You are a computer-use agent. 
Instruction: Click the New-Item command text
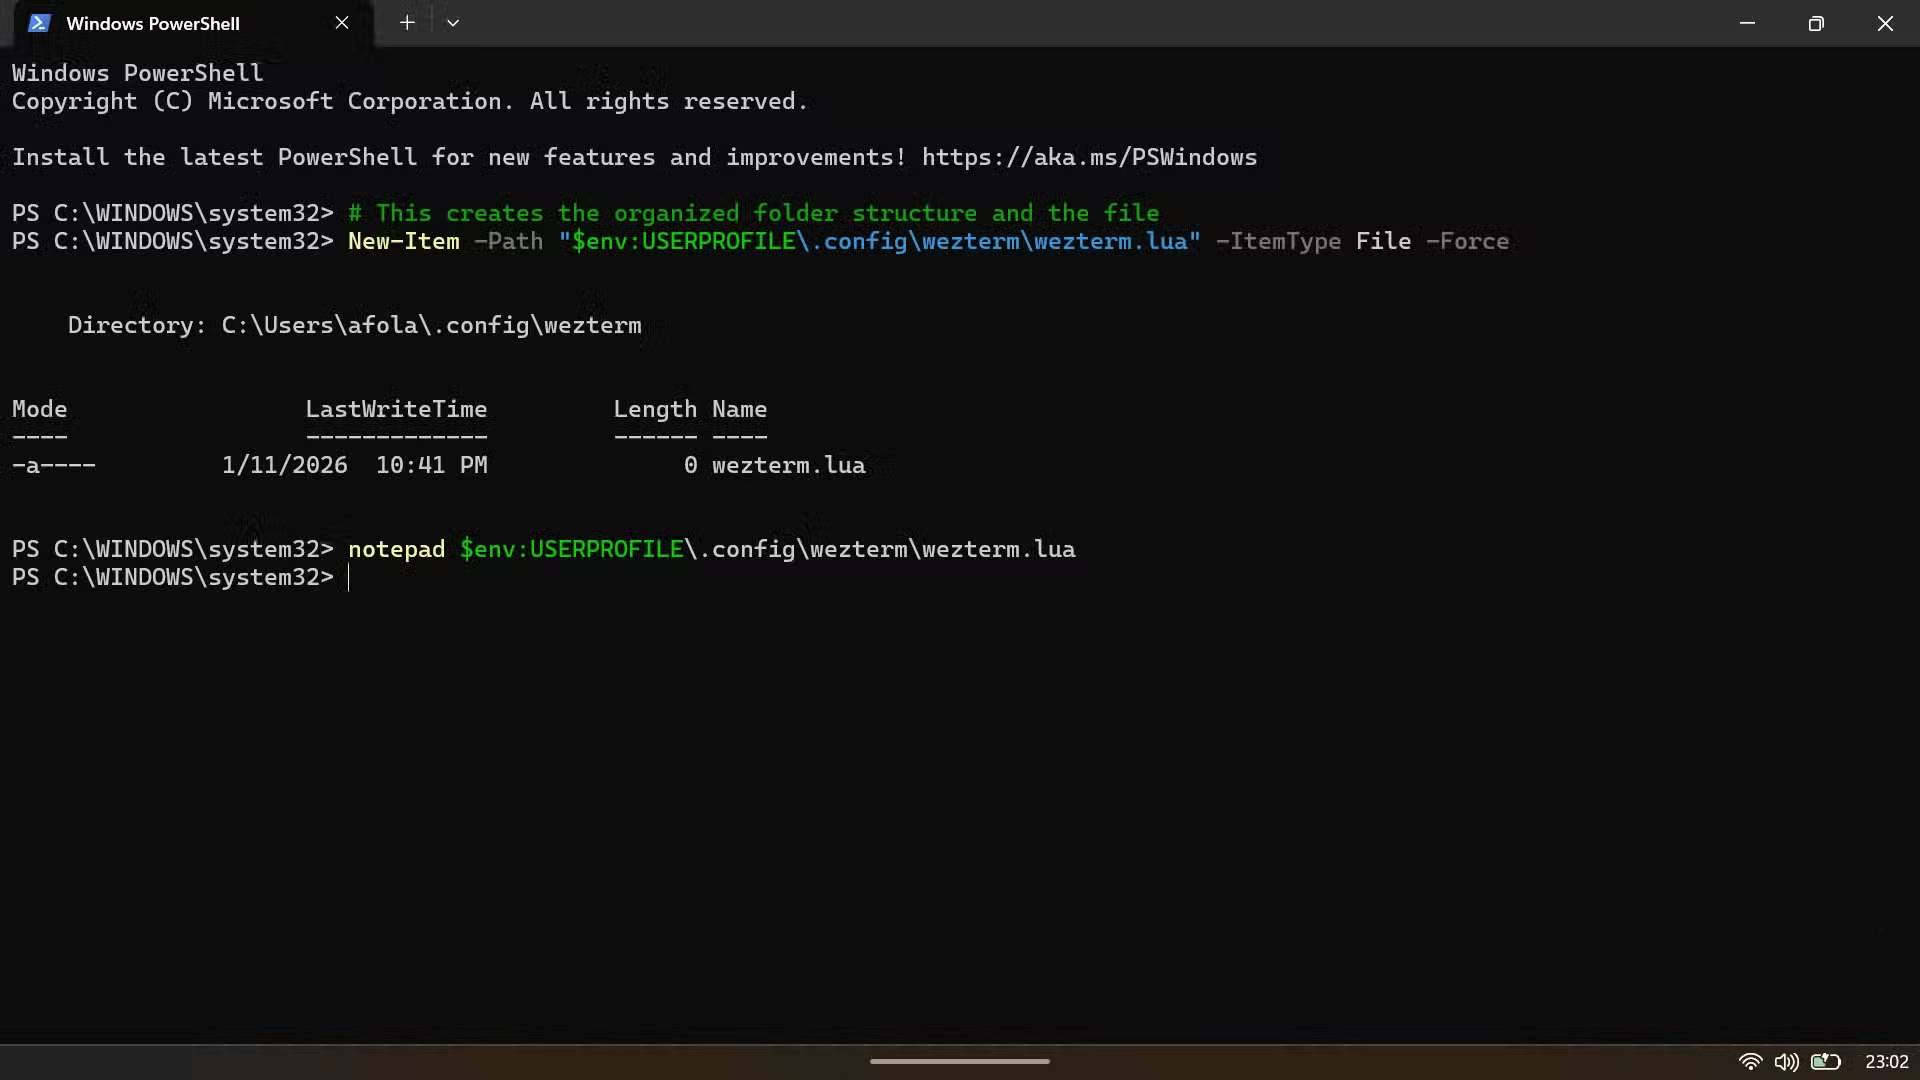tap(404, 241)
